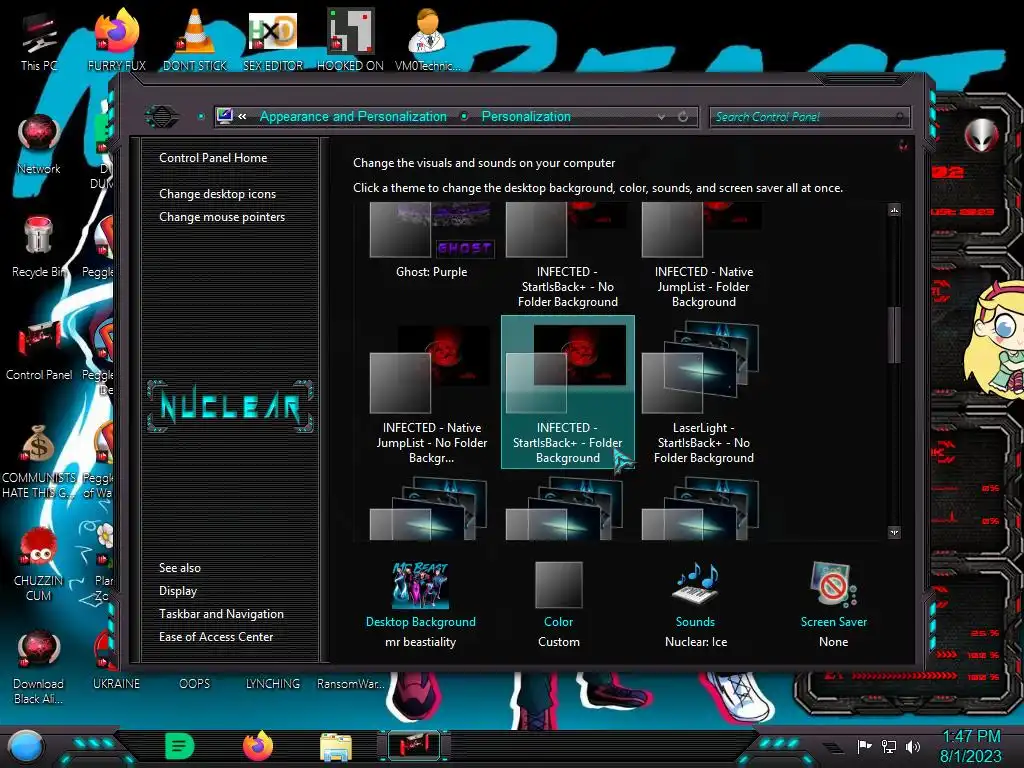The width and height of the screenshot is (1024, 768).
Task: Click the back navigation orb button
Action: [x=161, y=117]
